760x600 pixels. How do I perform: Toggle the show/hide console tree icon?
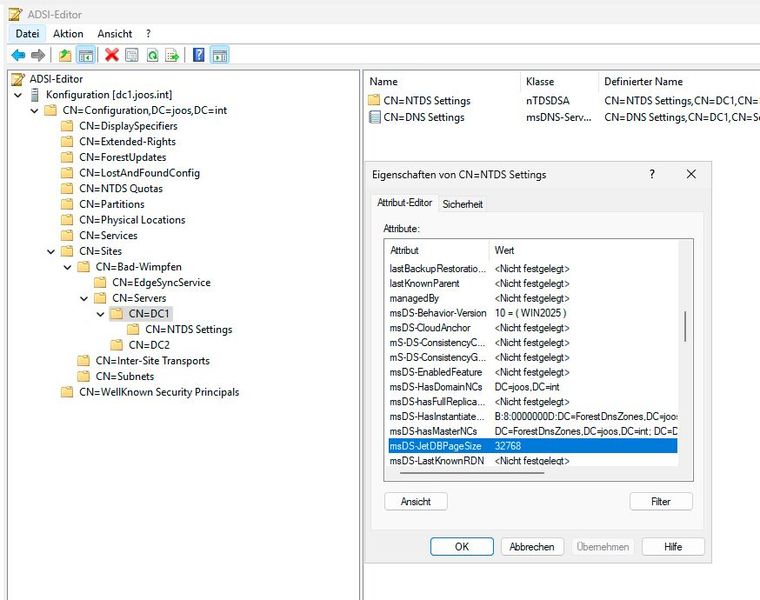coord(86,55)
